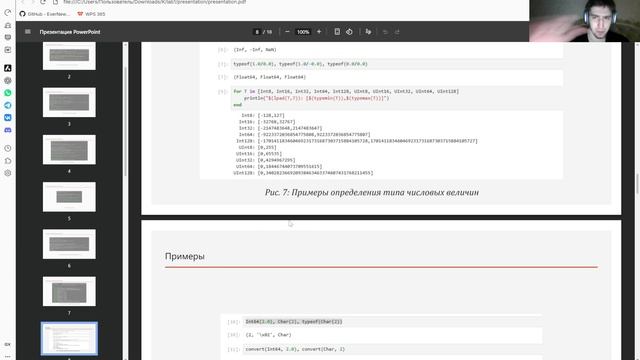Click the convert(Int64, 2.0) code line
640x360 pixels.
pos(295,349)
